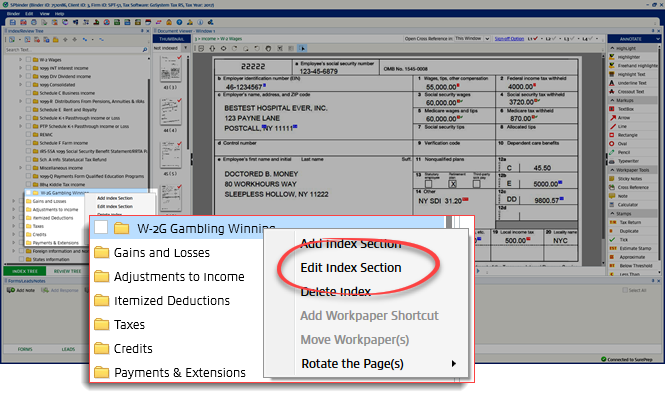Click the THUMBNAIL panel header button
The height and width of the screenshot is (403, 665).
click(171, 39)
